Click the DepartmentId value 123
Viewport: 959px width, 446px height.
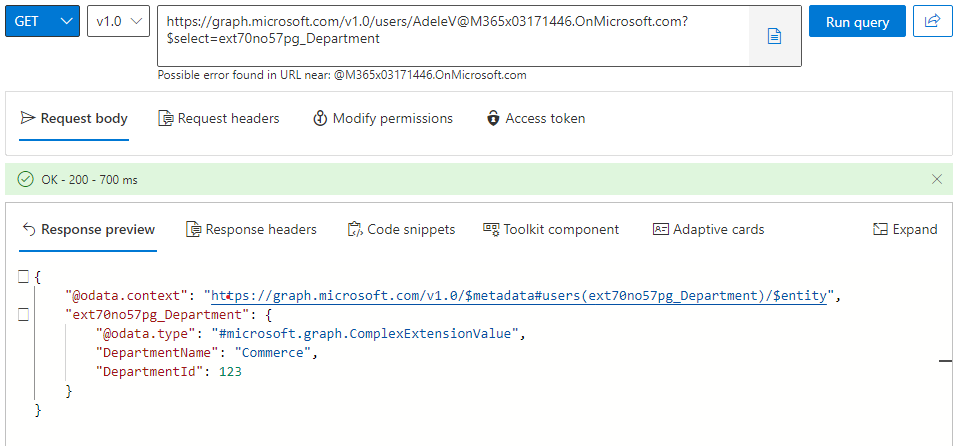coord(230,371)
